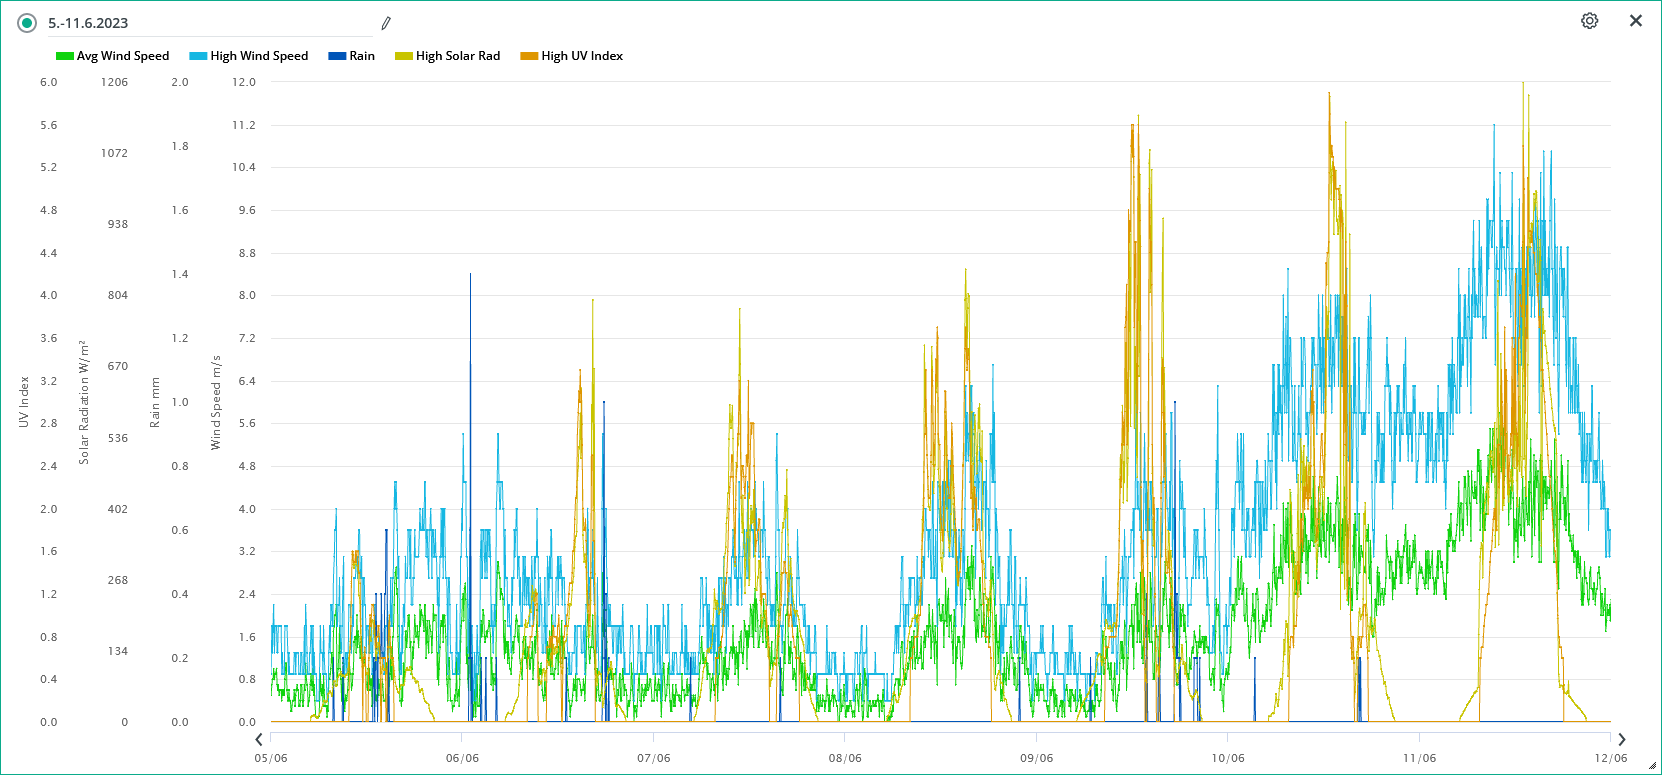The width and height of the screenshot is (1662, 775).
Task: Click the 08/06 date axis label
Action: [x=845, y=758]
